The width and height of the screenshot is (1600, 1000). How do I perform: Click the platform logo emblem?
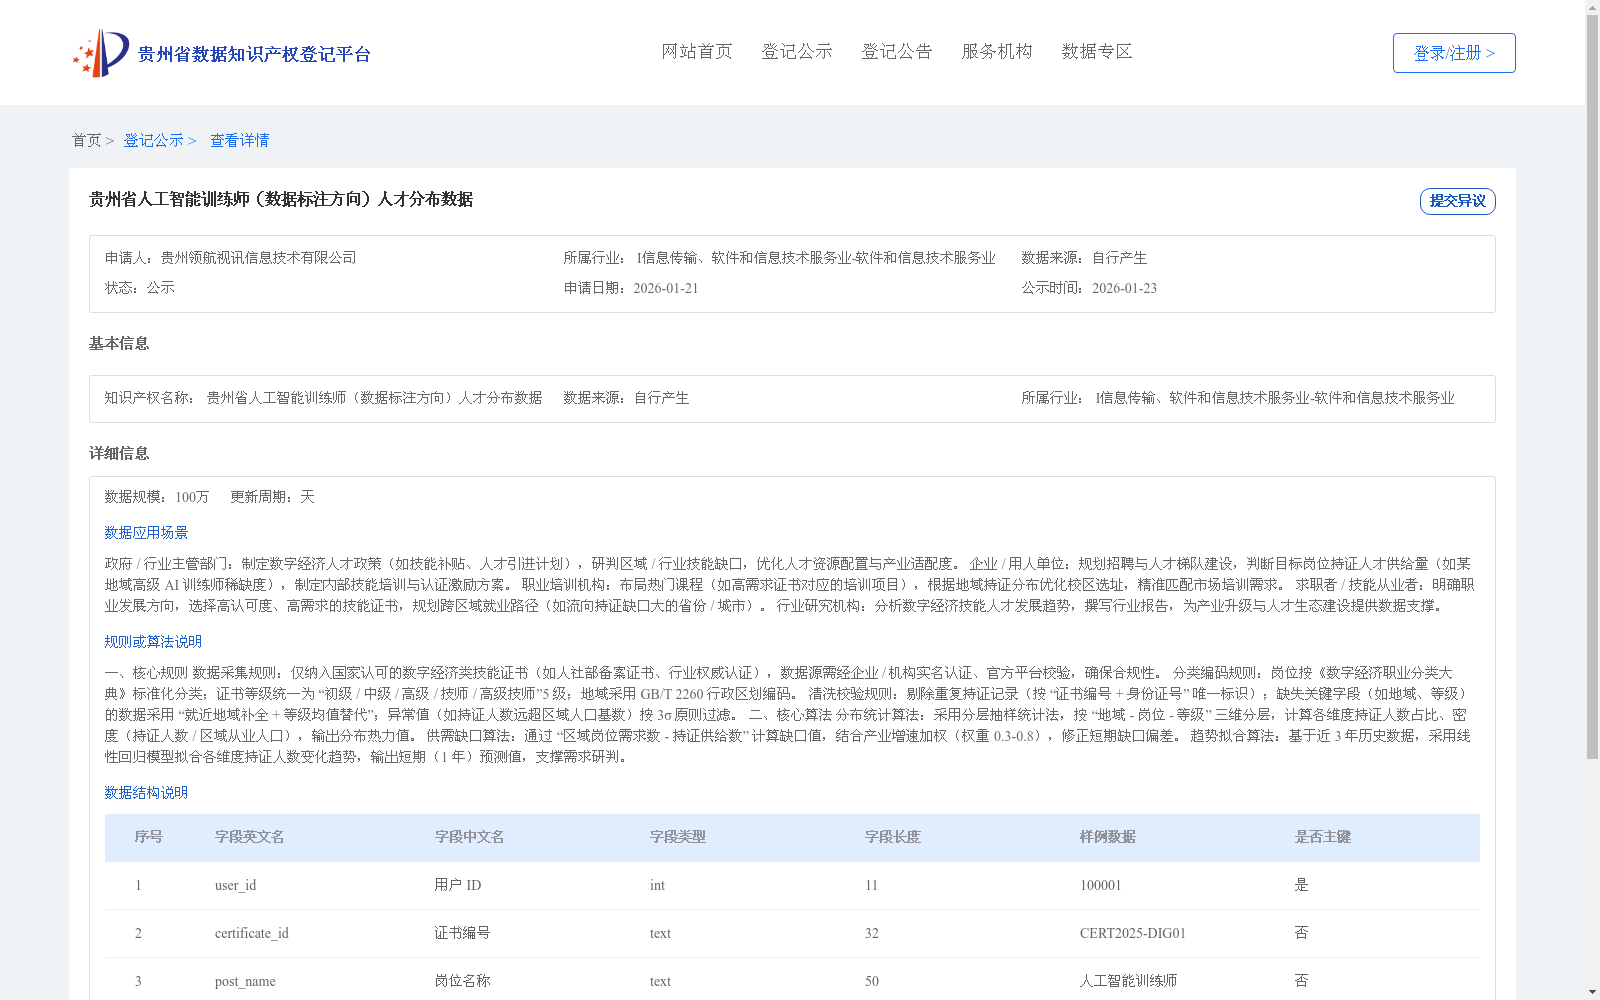coord(101,53)
